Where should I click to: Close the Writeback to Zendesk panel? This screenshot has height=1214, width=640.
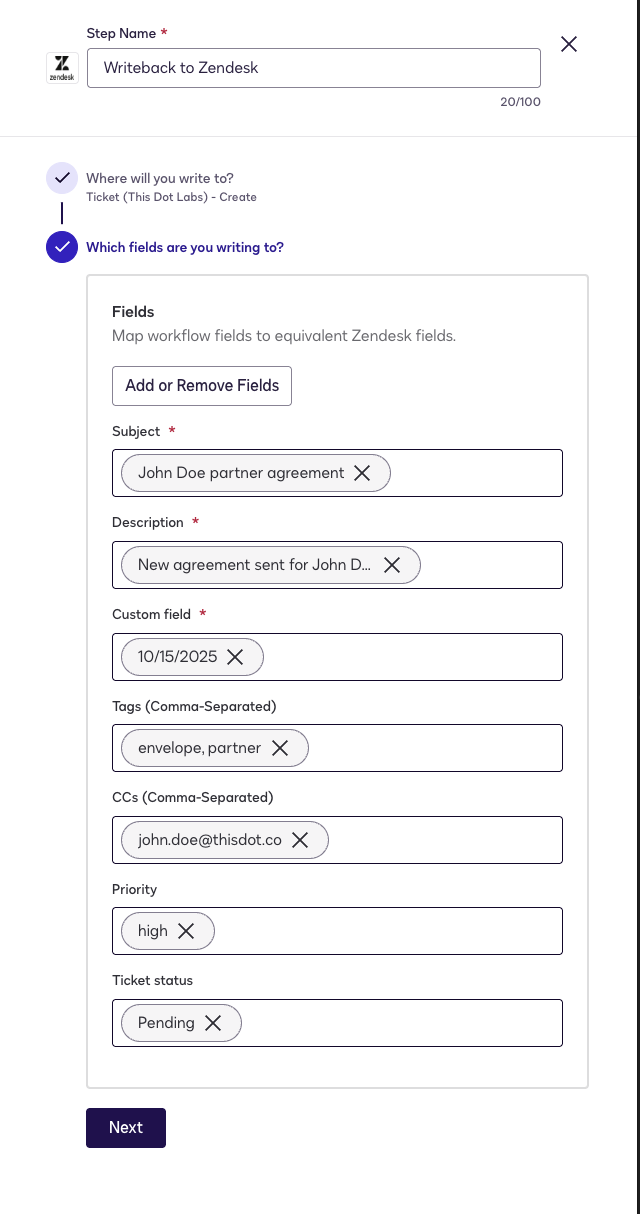(568, 44)
